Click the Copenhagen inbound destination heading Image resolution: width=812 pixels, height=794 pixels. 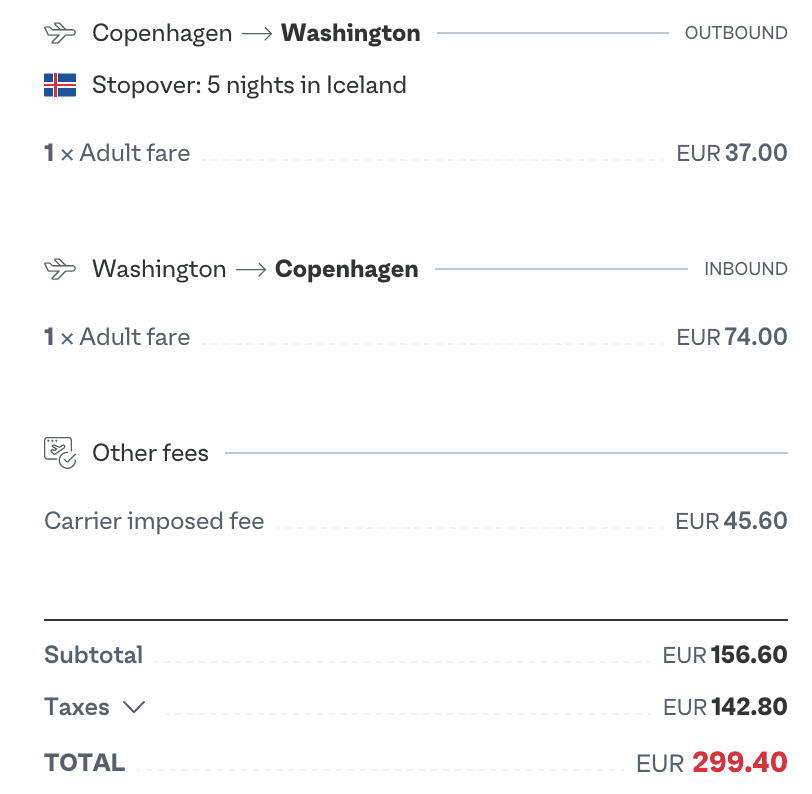(346, 269)
